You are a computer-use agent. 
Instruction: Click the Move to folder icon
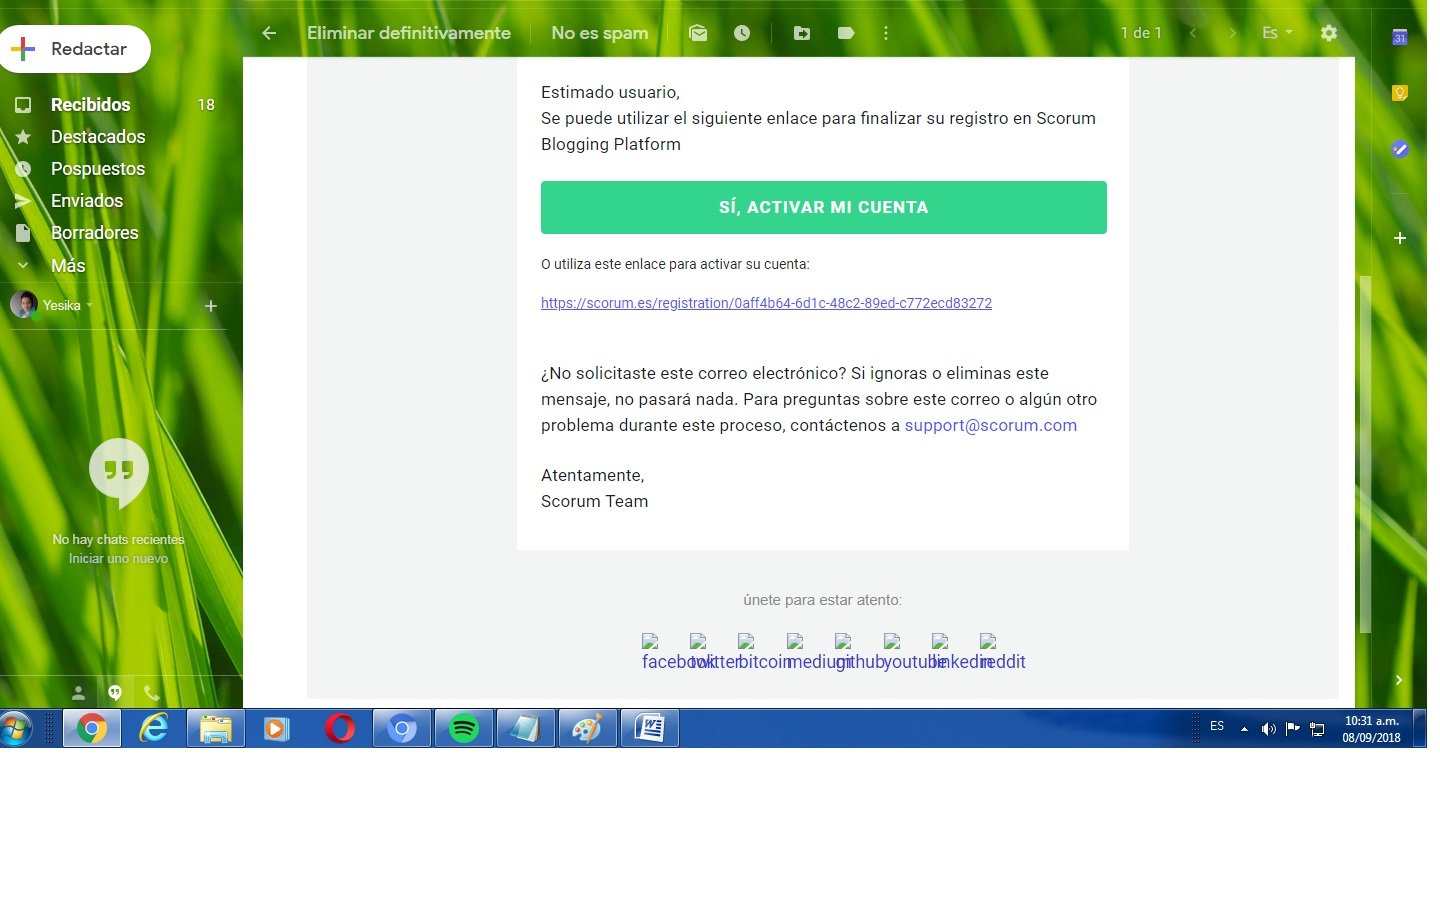(802, 33)
